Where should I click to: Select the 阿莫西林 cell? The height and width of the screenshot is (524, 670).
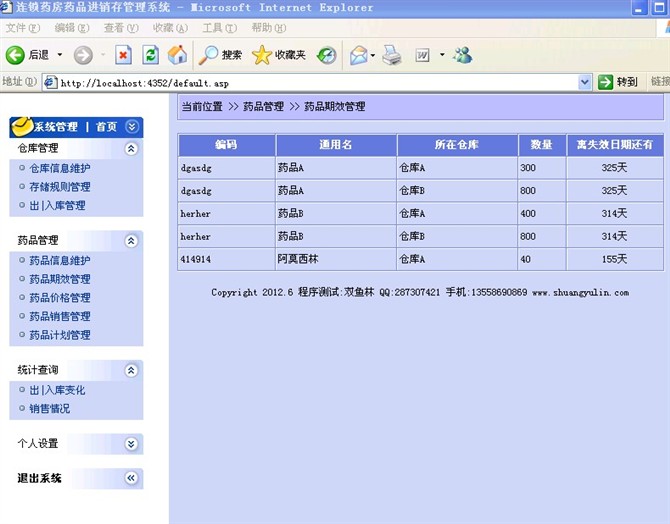336,259
